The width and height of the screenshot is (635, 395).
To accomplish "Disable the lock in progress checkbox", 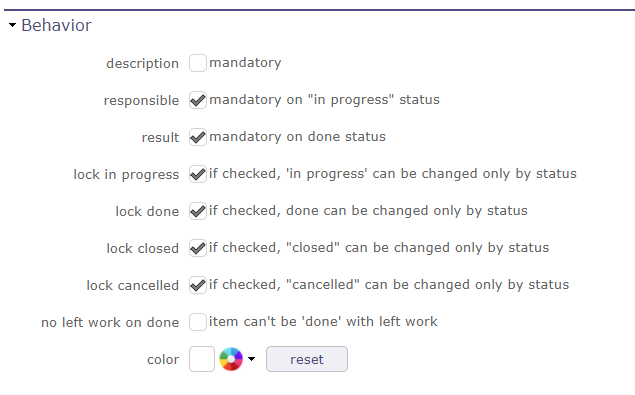I will pos(198,174).
